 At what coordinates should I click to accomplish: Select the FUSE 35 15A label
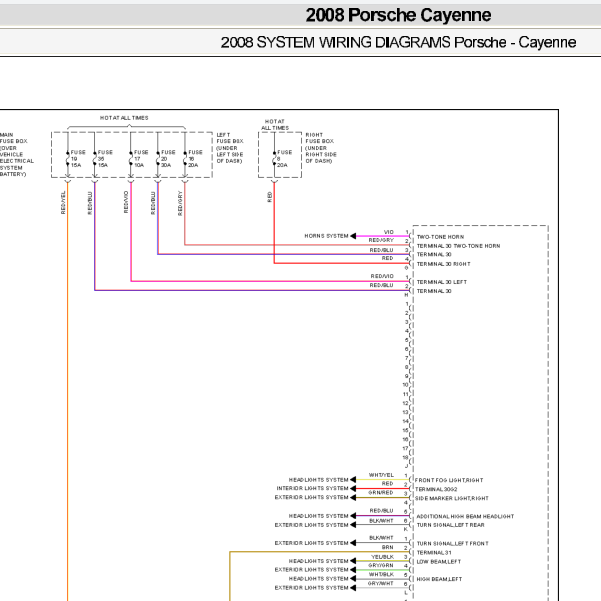tap(105, 159)
